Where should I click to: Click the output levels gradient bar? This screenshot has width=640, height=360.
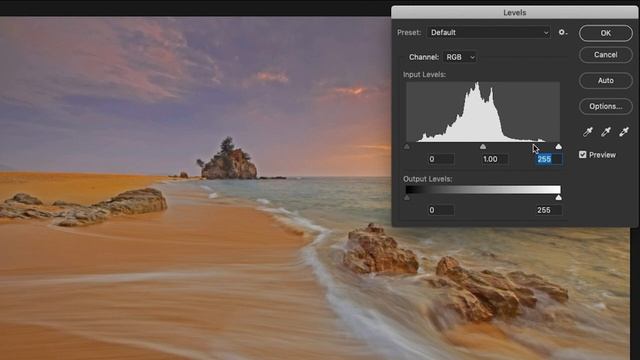point(483,189)
